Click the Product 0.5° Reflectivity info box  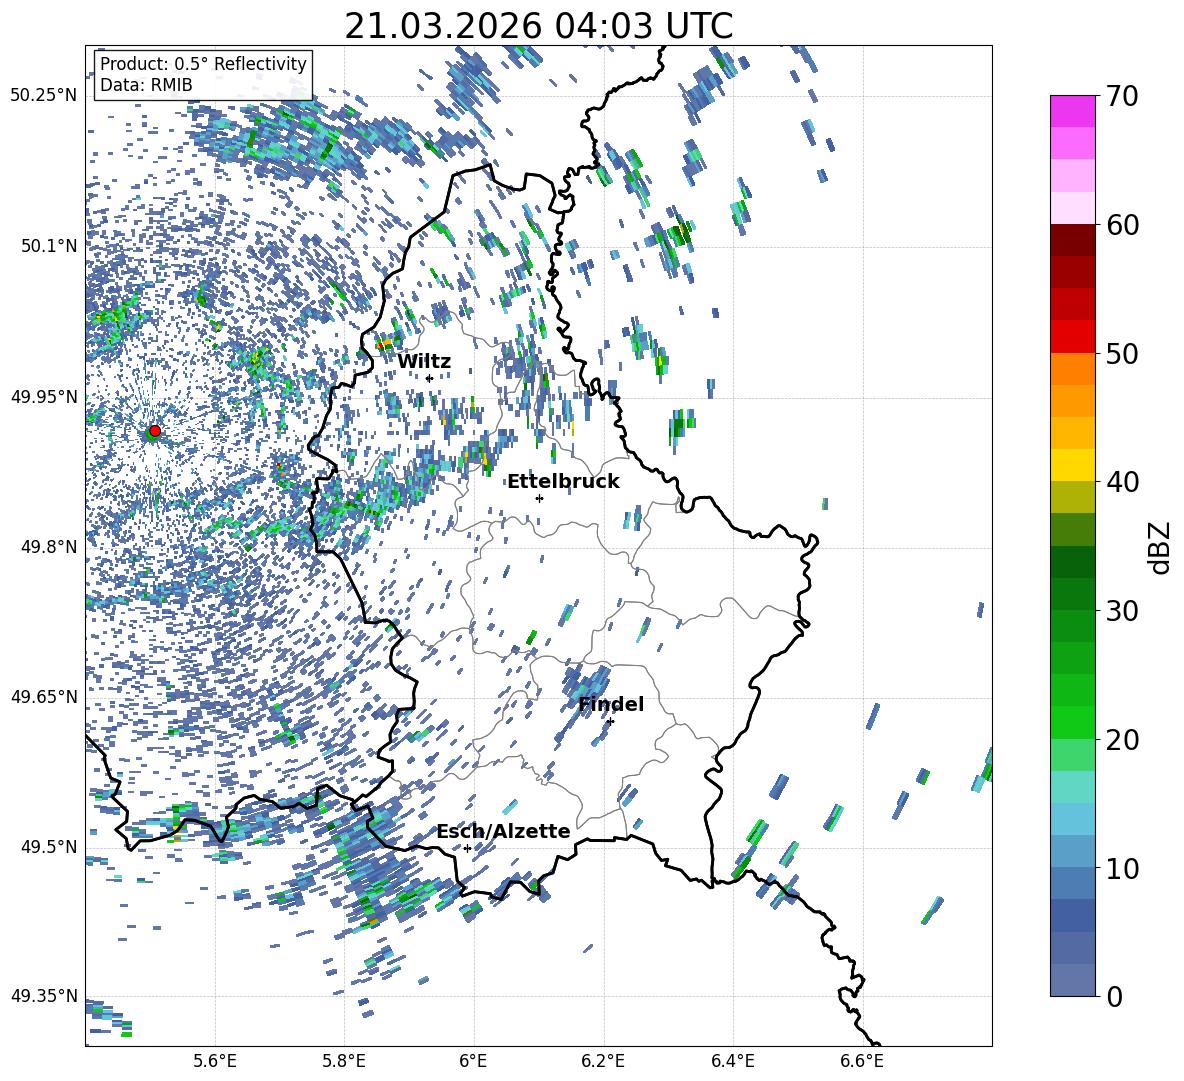(203, 75)
